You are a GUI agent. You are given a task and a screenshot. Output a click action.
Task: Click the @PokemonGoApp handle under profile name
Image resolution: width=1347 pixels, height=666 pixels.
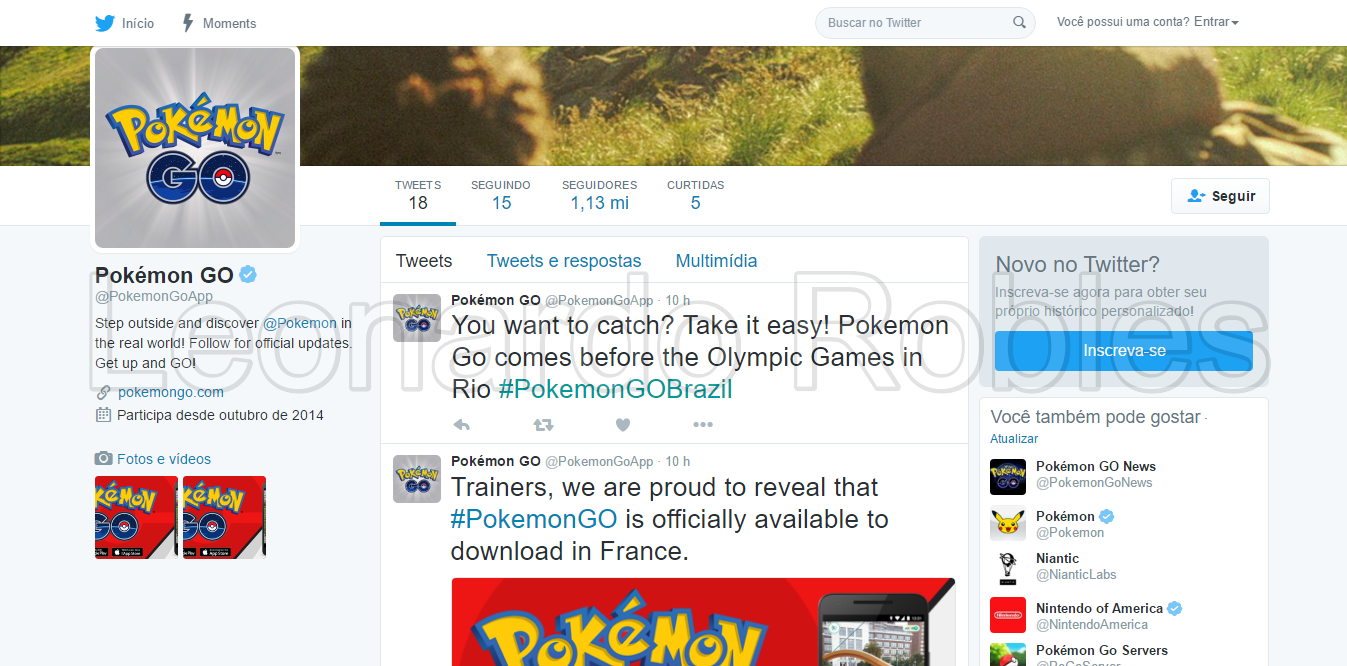[x=154, y=296]
